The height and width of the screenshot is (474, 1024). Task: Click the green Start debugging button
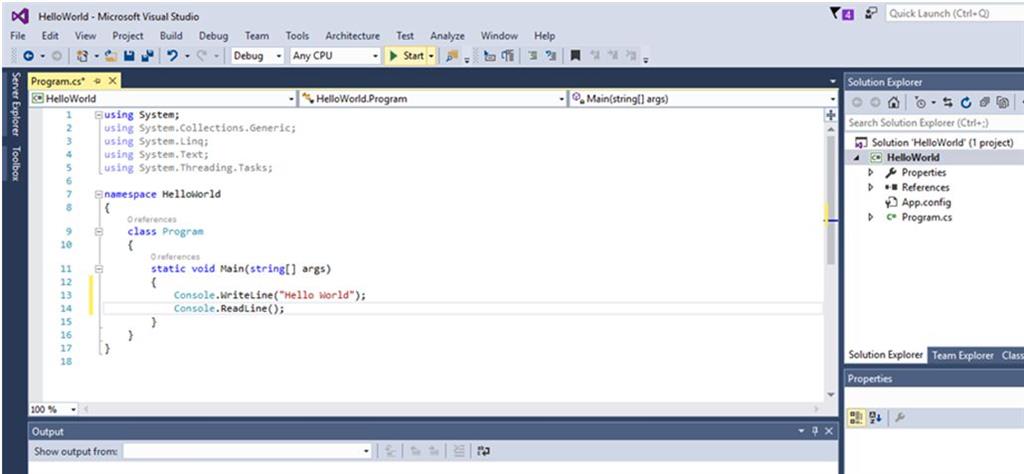point(406,56)
